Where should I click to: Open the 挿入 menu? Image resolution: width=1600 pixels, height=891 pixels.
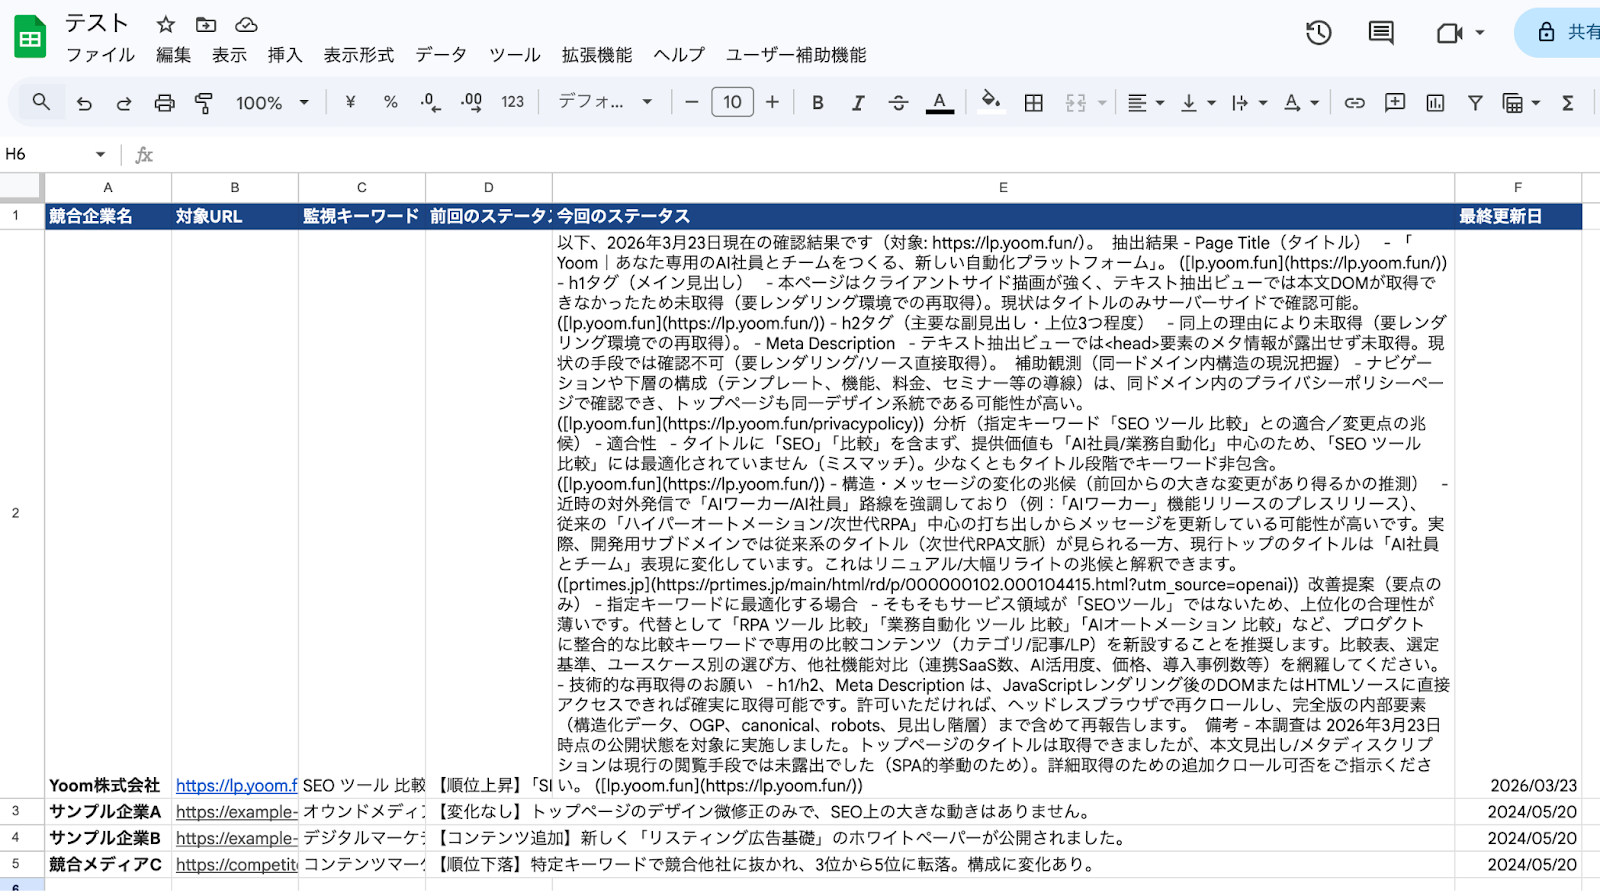[285, 55]
